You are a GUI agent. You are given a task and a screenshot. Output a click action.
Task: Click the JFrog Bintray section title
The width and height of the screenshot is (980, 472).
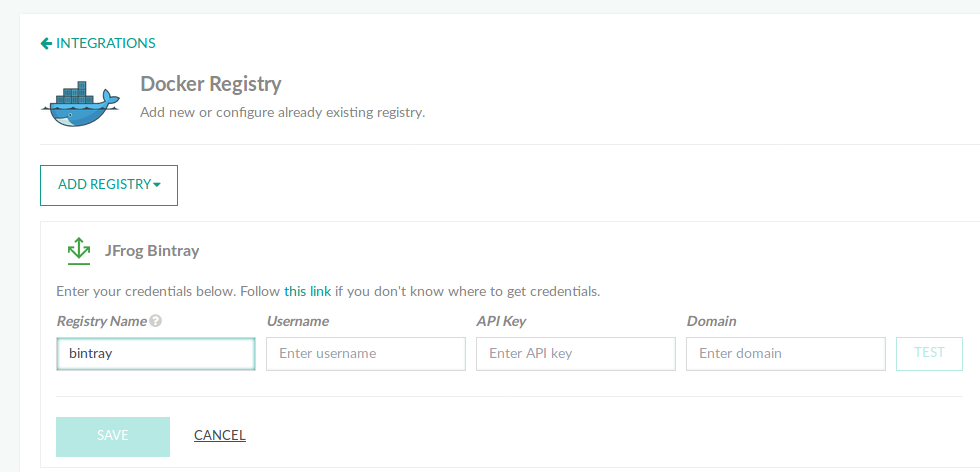[x=151, y=251]
